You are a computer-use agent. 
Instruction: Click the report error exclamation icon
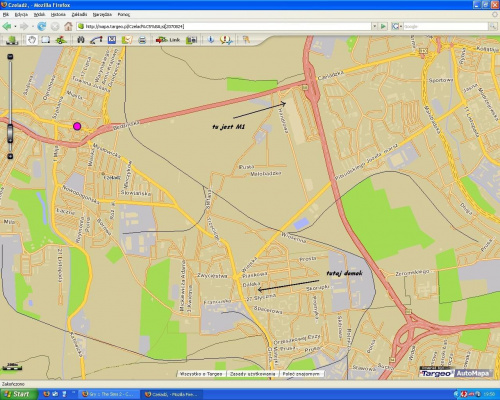point(226,40)
